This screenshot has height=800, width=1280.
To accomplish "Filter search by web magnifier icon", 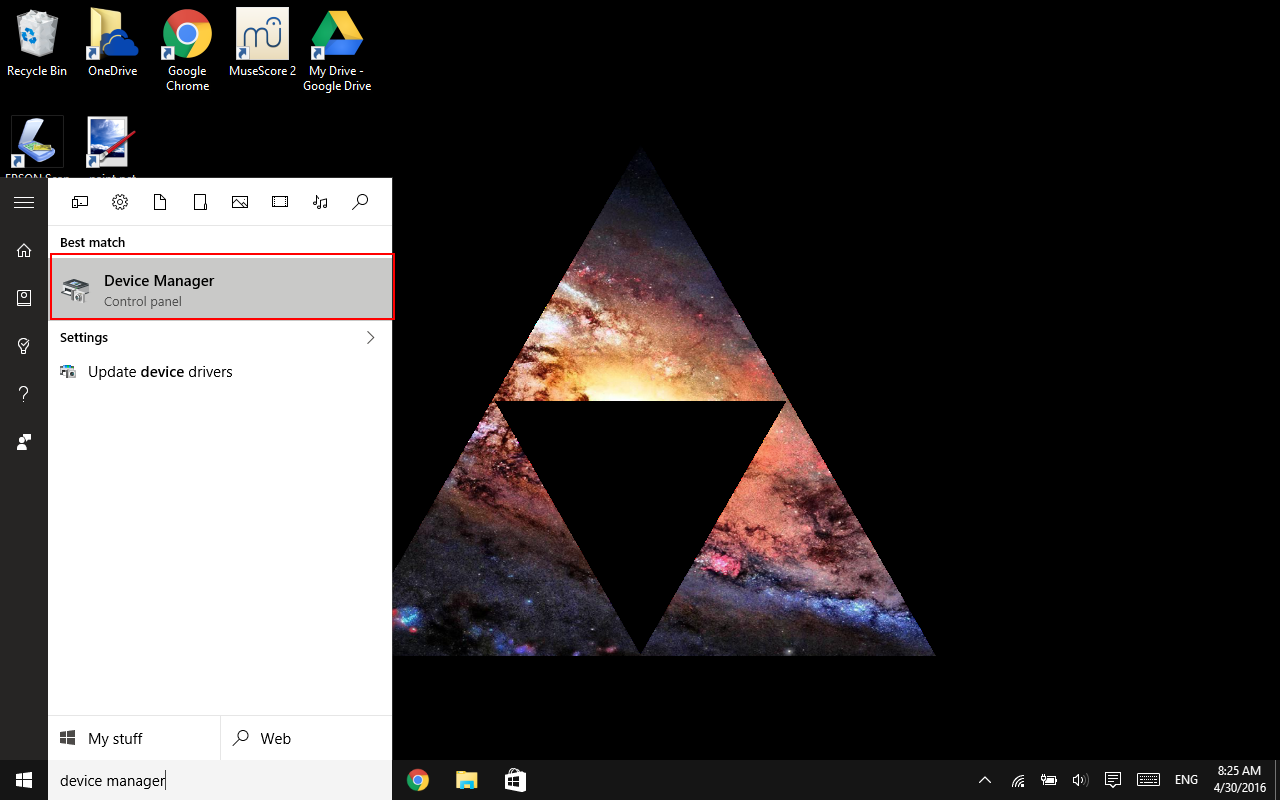I will tap(360, 202).
